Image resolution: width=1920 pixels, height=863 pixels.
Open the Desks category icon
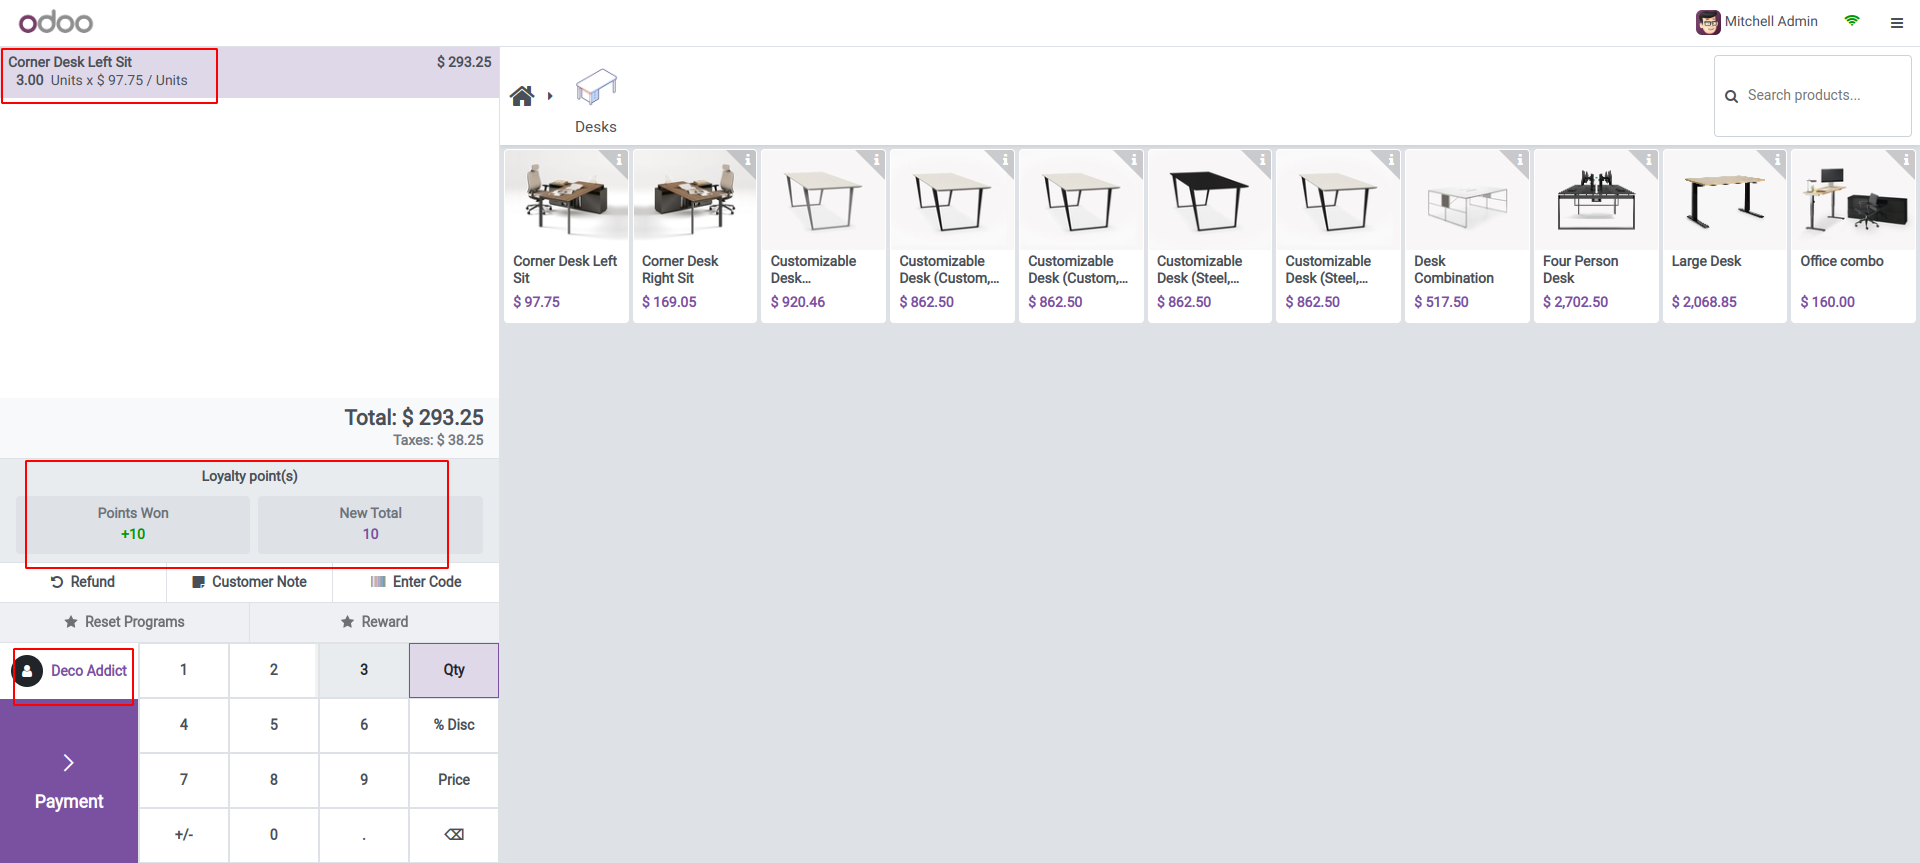tap(596, 89)
